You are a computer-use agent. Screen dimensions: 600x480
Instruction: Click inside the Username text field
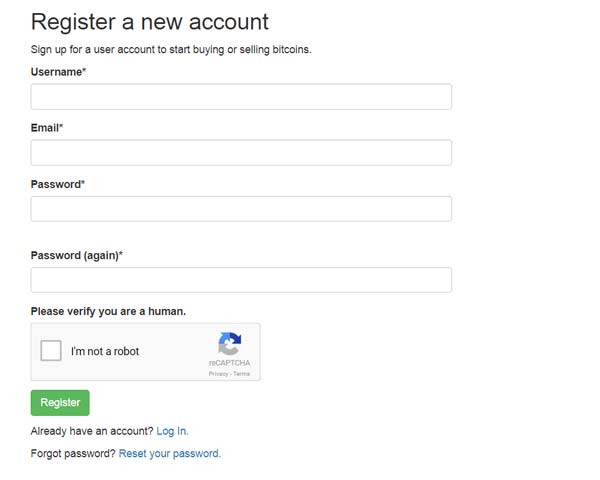241,97
